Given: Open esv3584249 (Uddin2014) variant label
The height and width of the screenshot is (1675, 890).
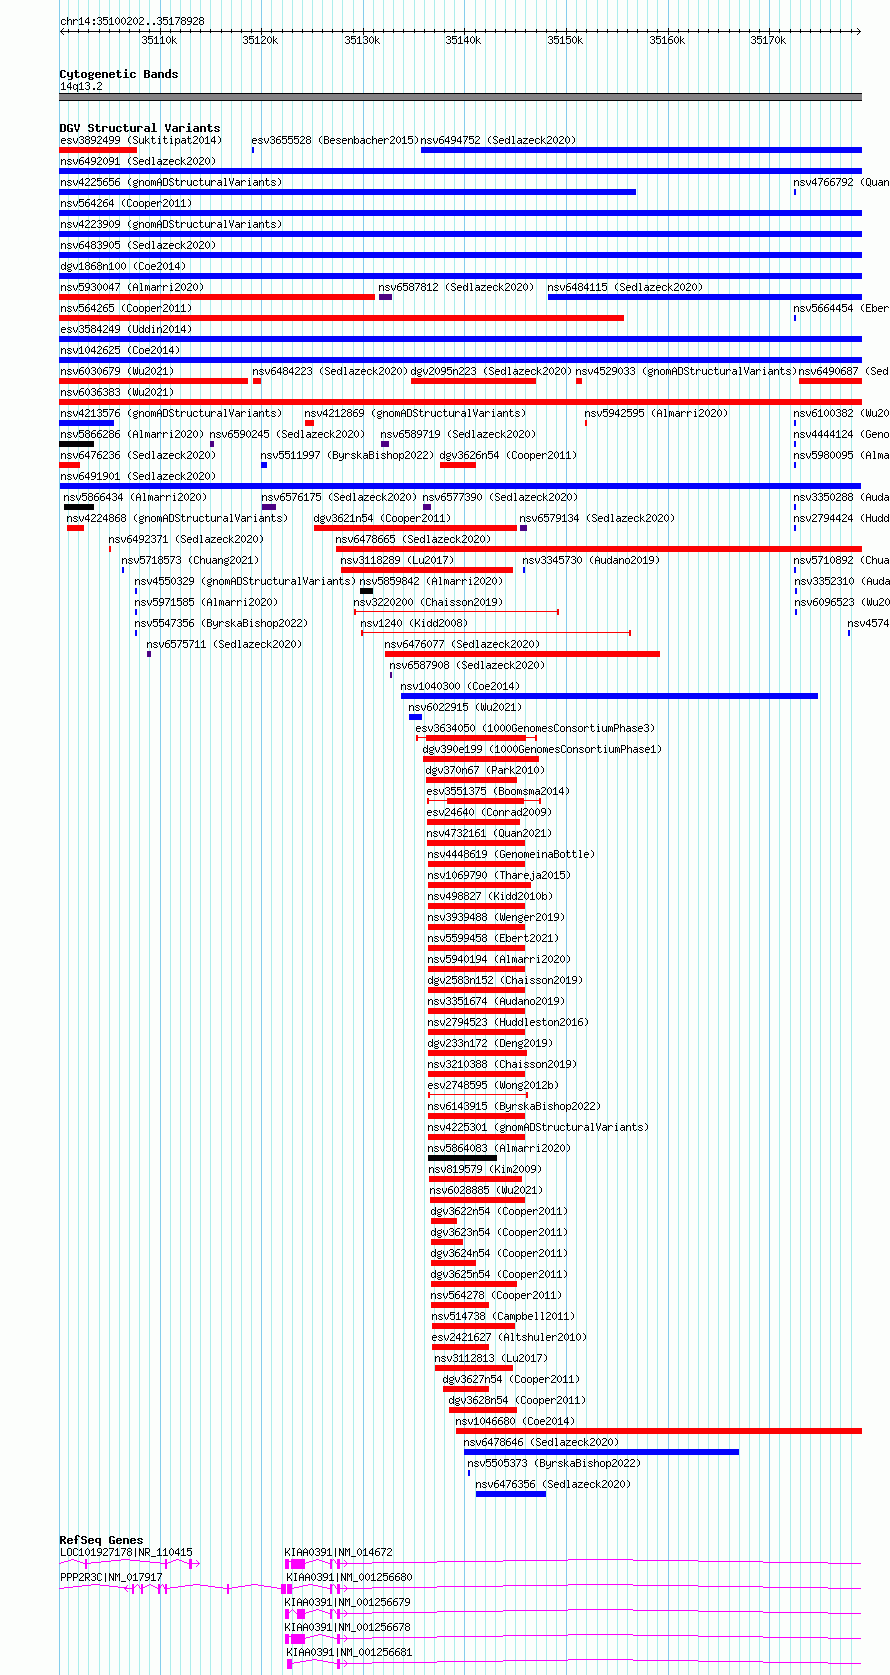Looking at the screenshot, I should 125,329.
